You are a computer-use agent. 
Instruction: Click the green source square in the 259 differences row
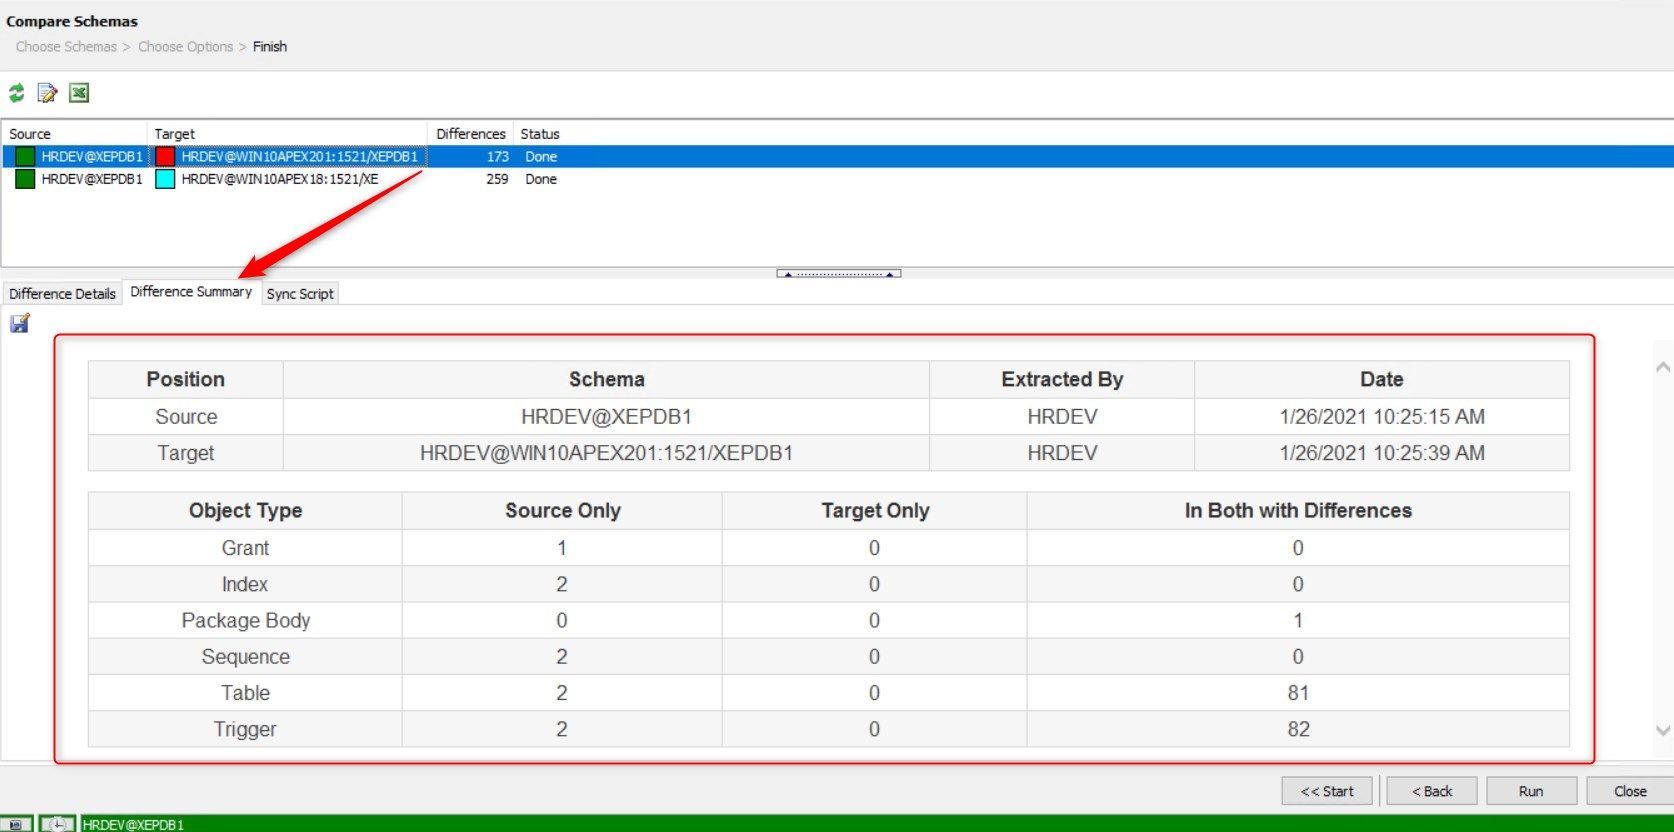(x=25, y=179)
